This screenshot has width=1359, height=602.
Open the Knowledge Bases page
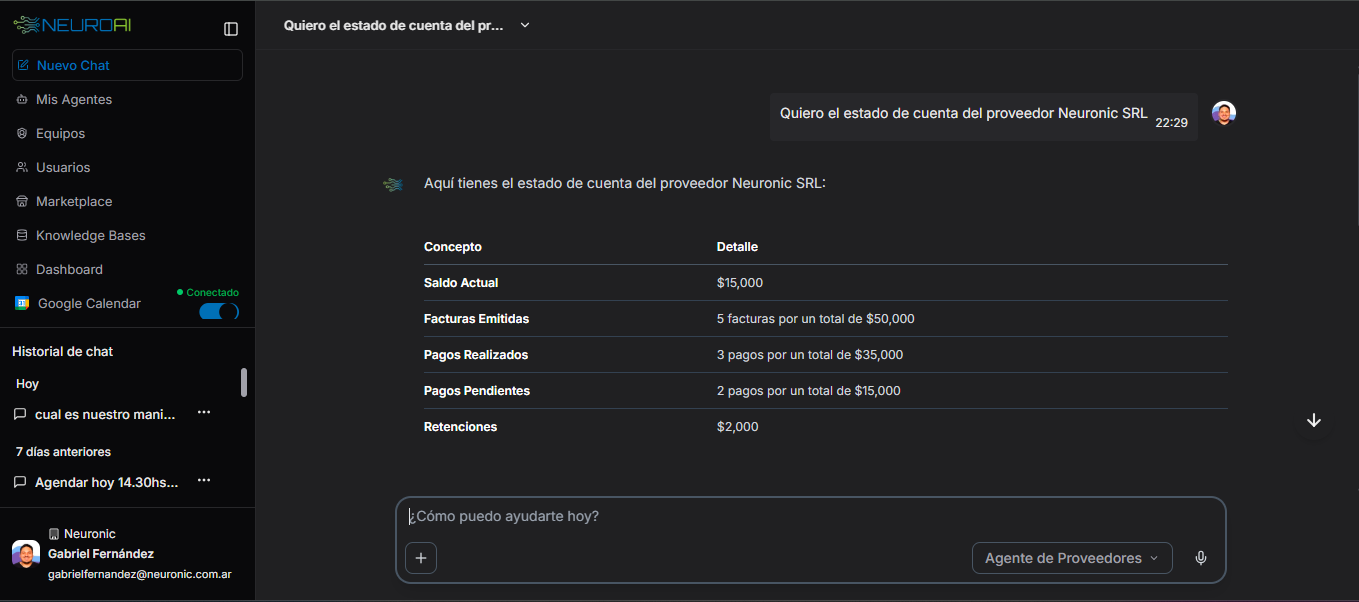click(x=90, y=235)
